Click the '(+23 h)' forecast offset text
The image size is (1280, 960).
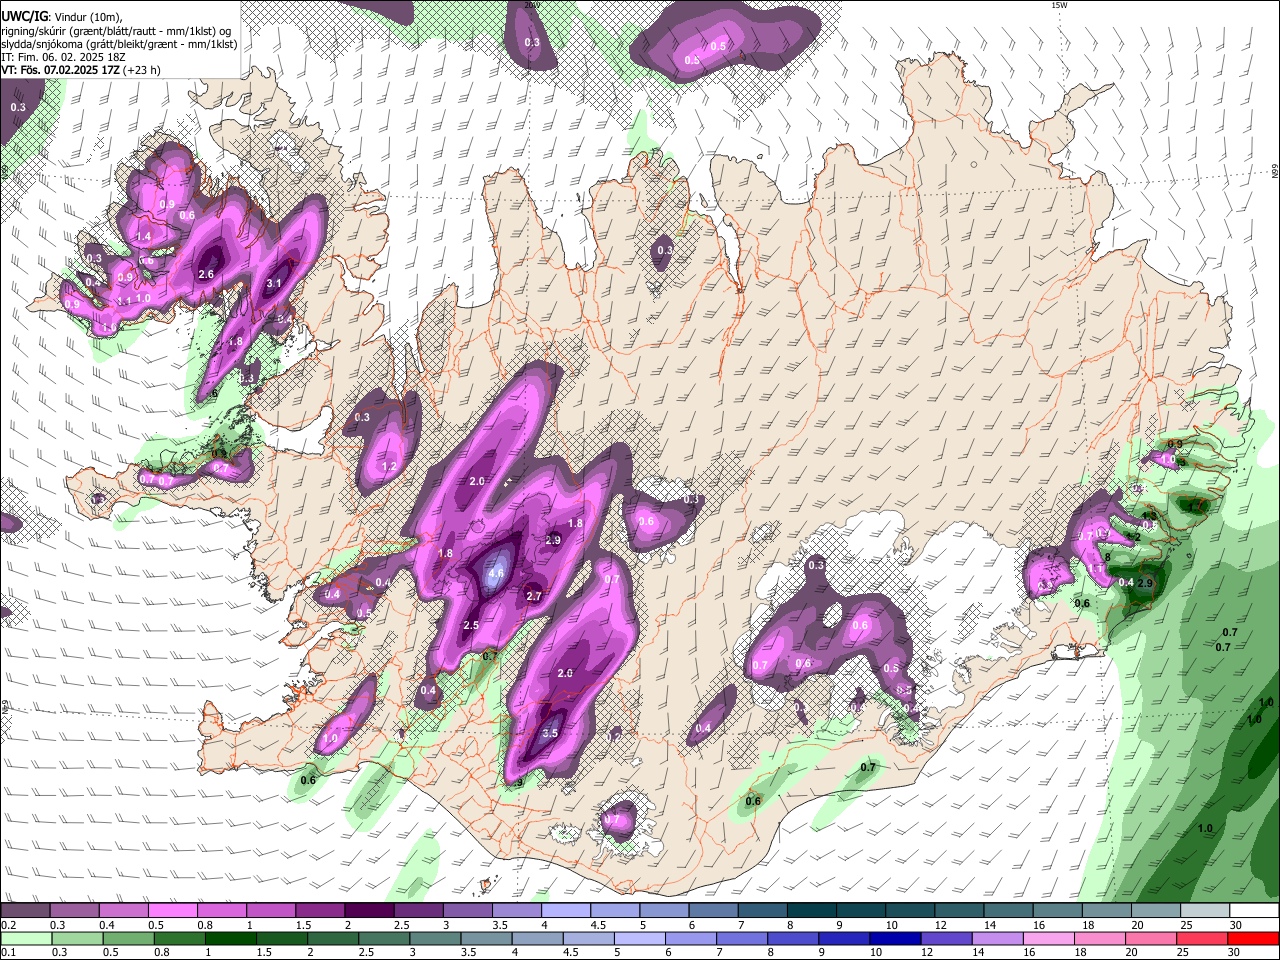click(x=142, y=70)
